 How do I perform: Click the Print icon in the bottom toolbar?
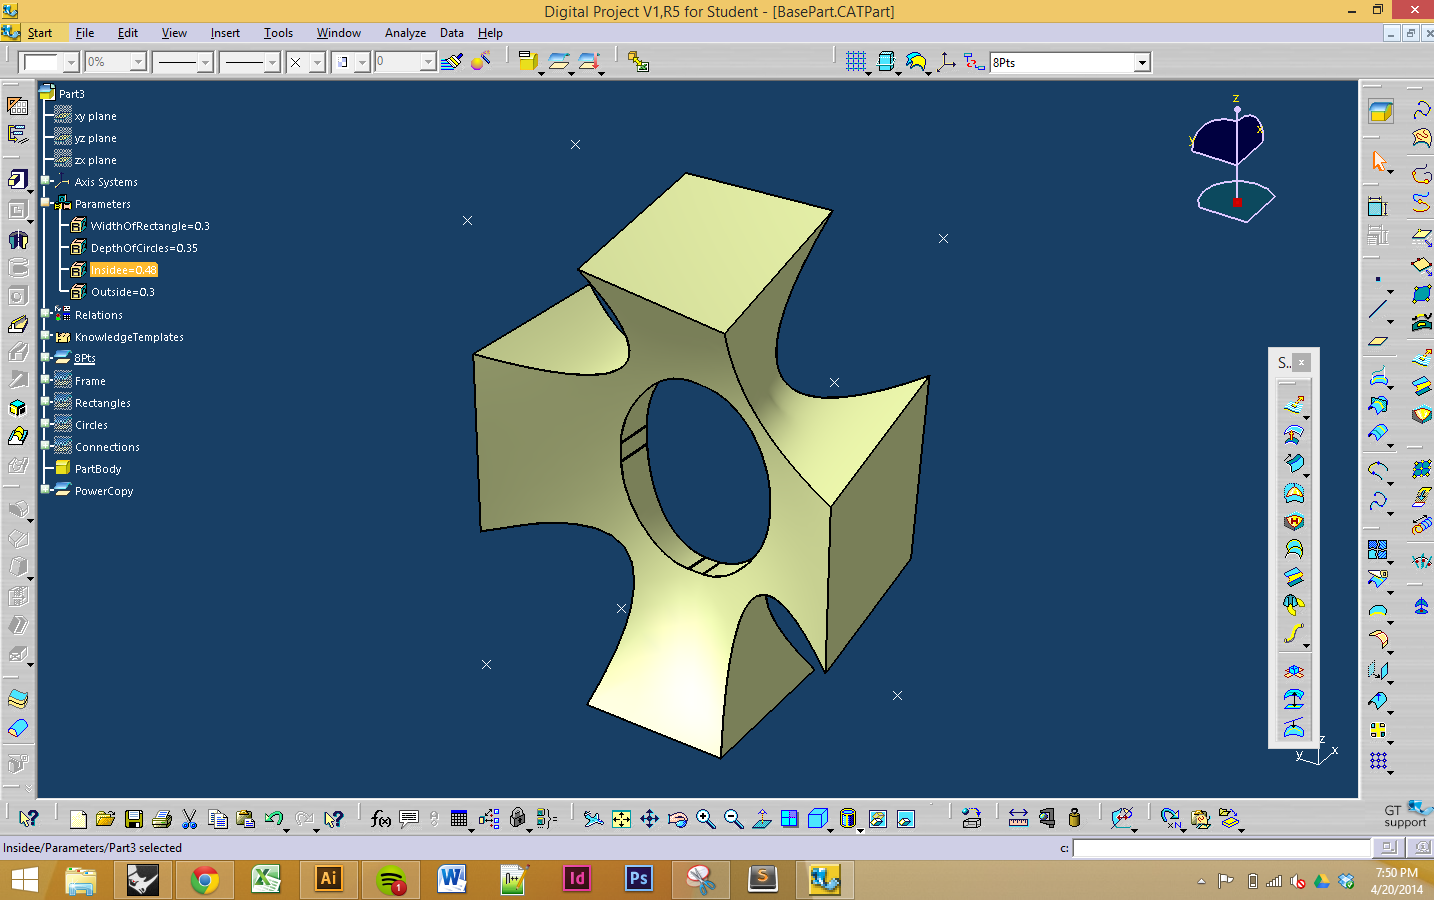point(161,819)
